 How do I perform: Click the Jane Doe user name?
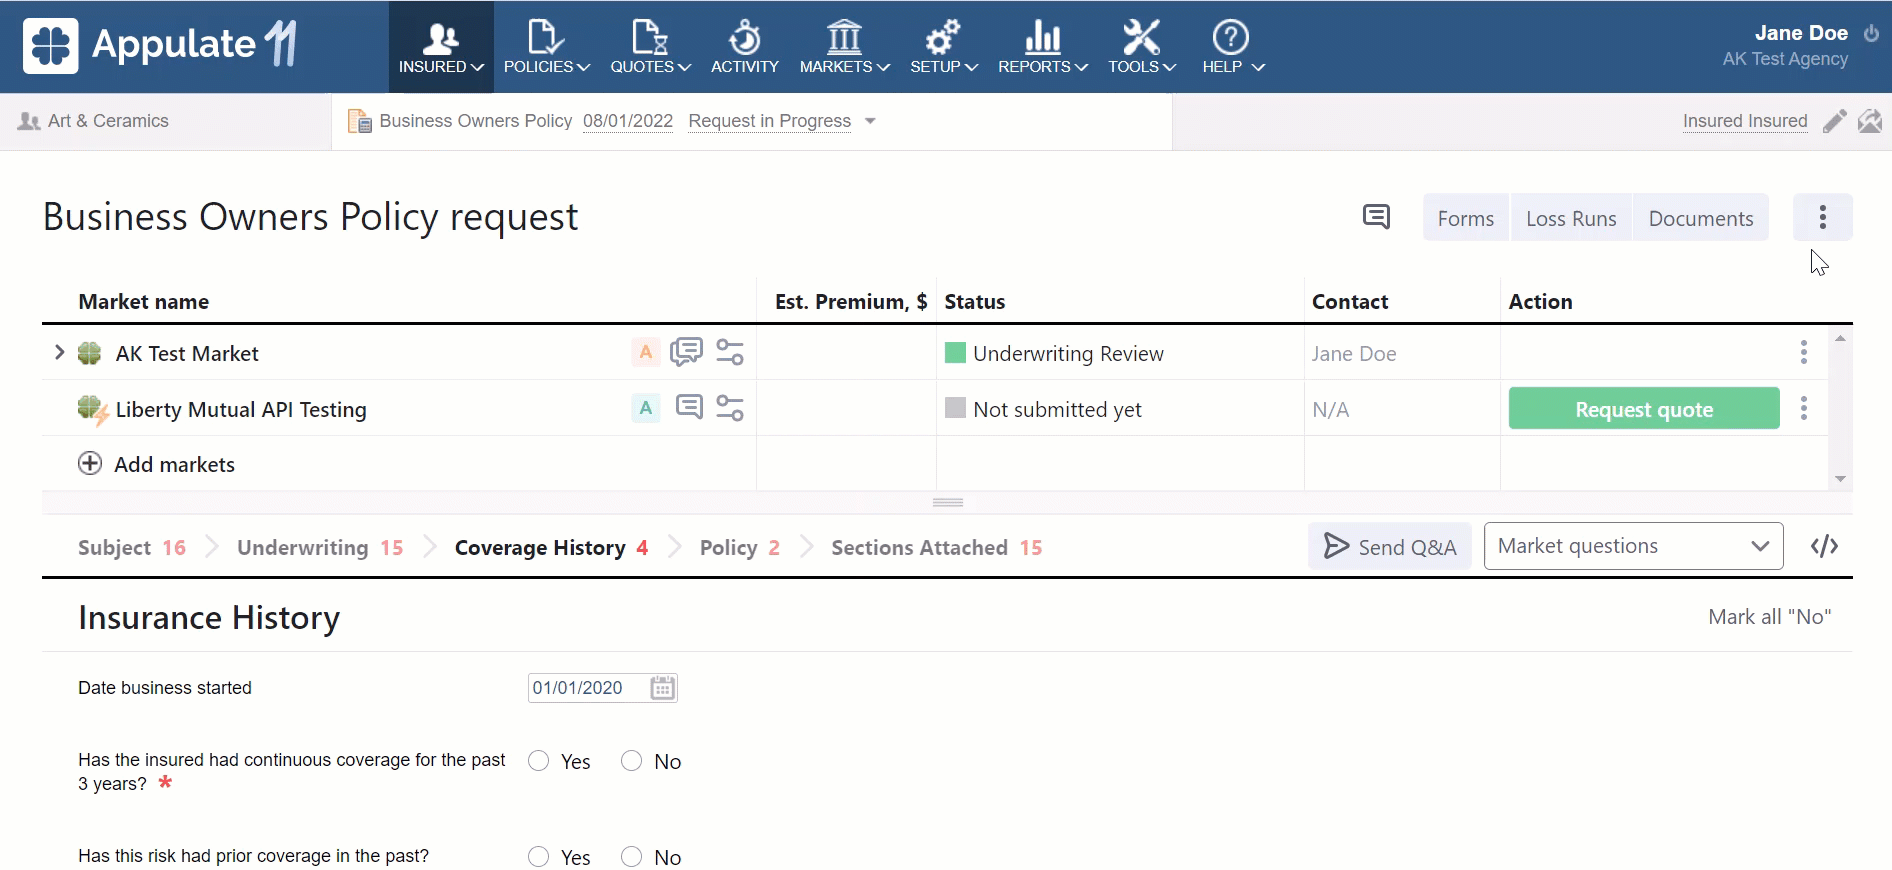tap(1801, 33)
